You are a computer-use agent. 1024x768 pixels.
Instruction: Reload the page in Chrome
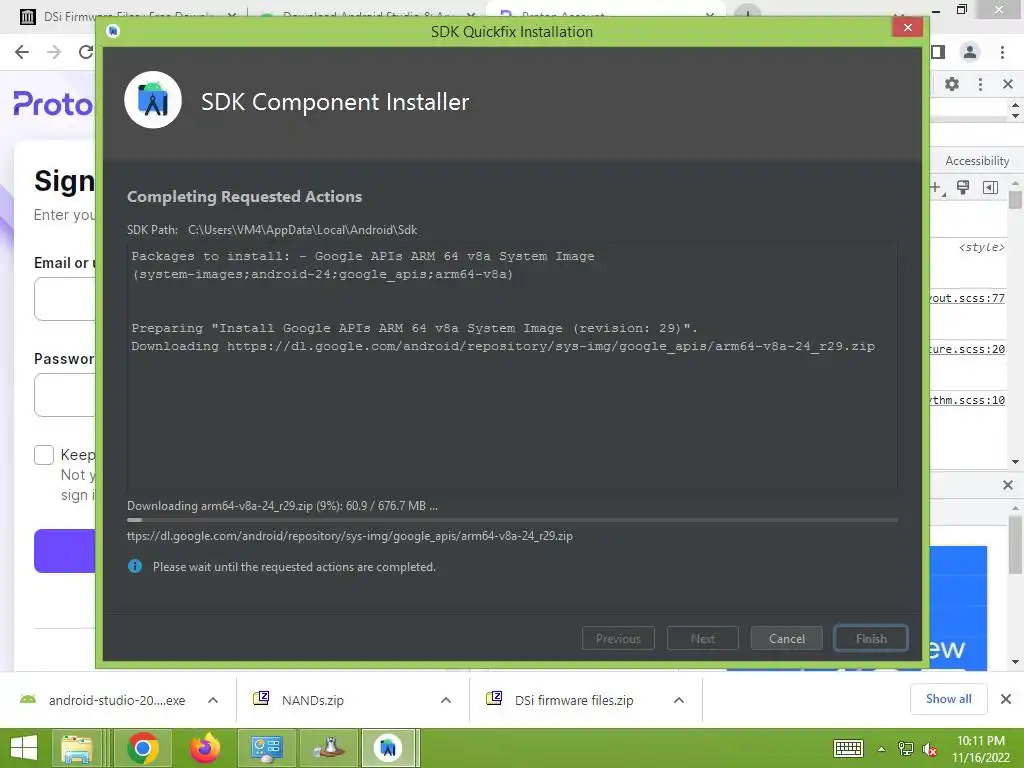click(86, 52)
